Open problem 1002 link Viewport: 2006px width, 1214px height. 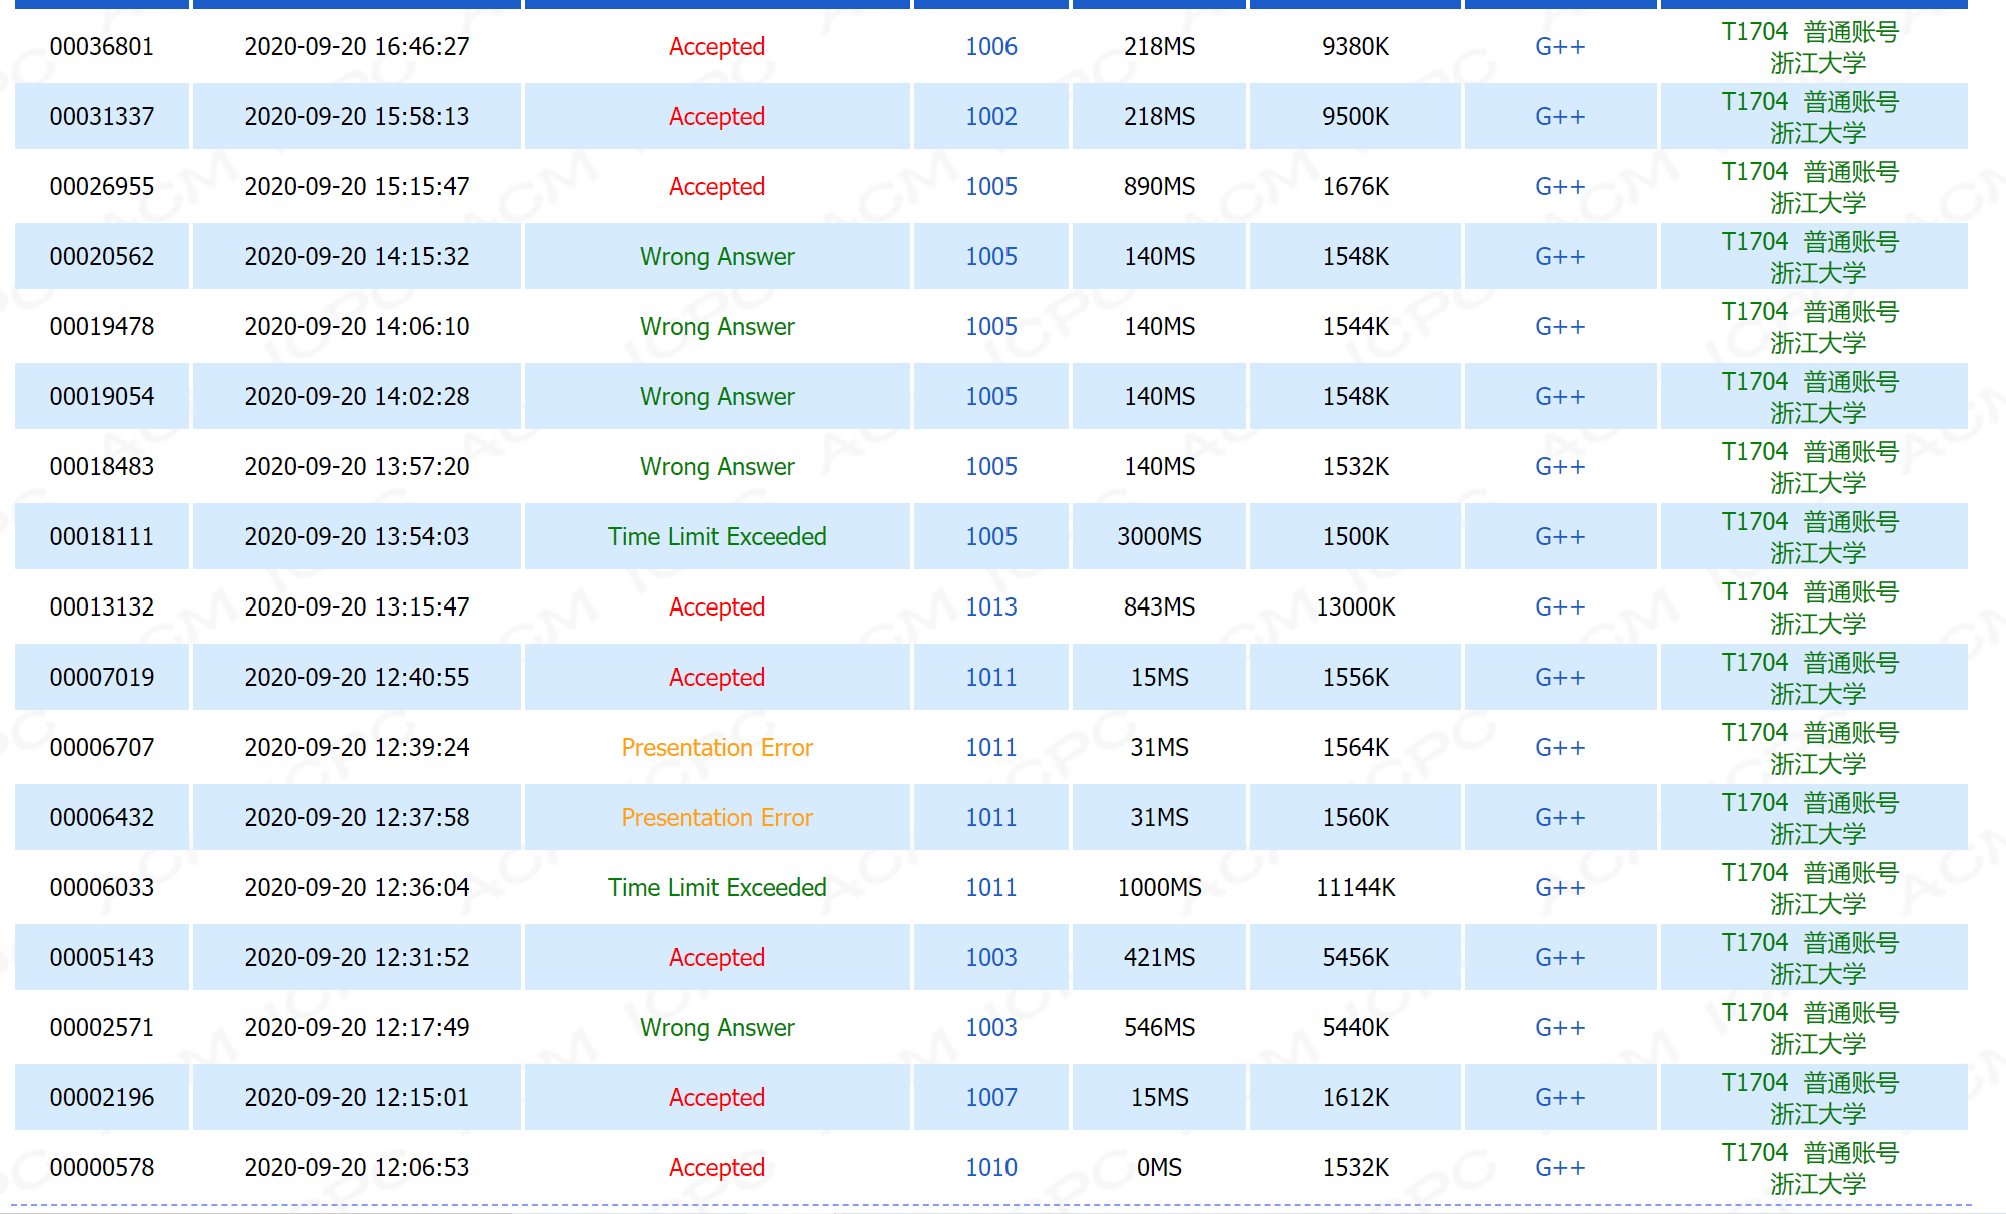[991, 116]
